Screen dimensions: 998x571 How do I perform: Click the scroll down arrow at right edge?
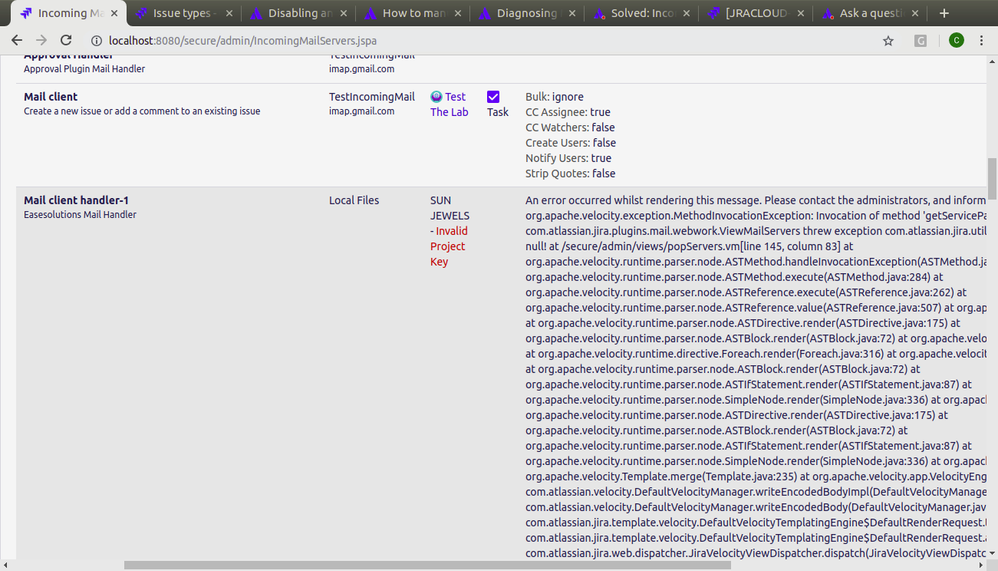coord(992,553)
